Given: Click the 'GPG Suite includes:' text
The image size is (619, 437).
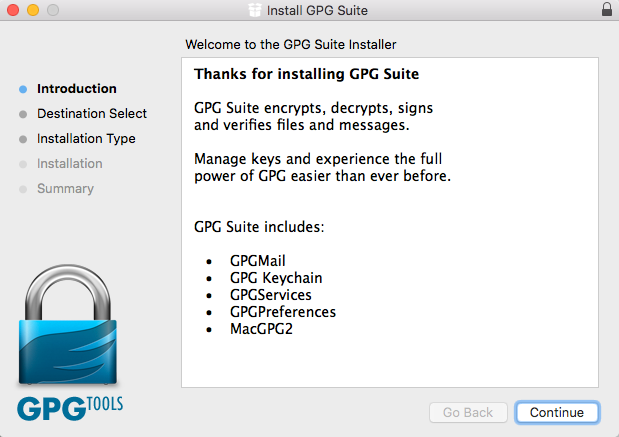Looking at the screenshot, I should (259, 227).
